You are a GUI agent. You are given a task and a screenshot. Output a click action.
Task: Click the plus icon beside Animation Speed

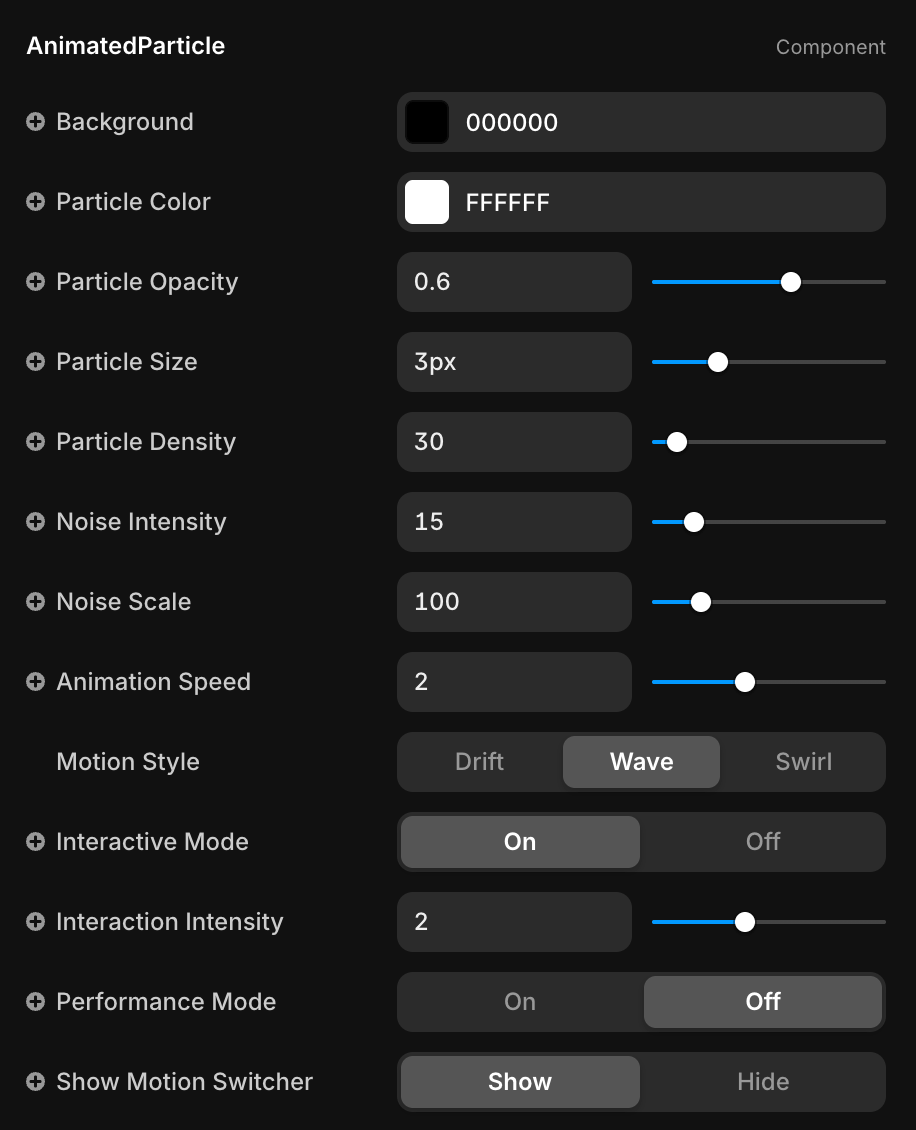35,682
